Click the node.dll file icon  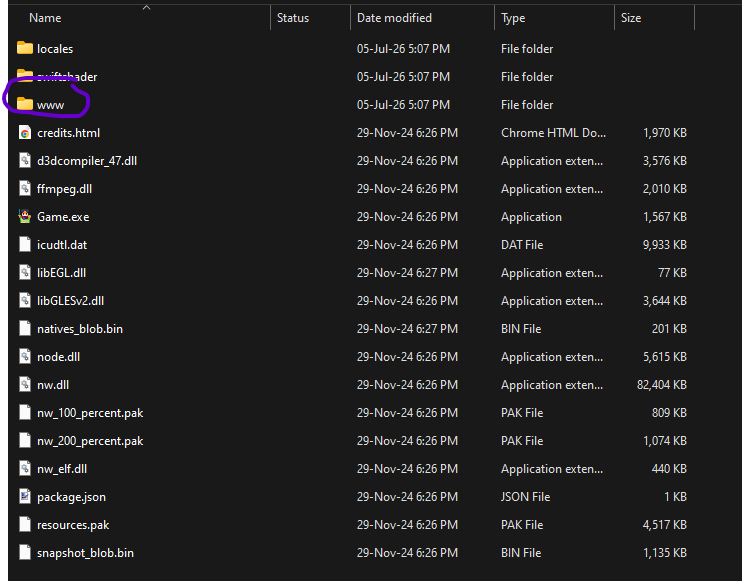pos(25,356)
